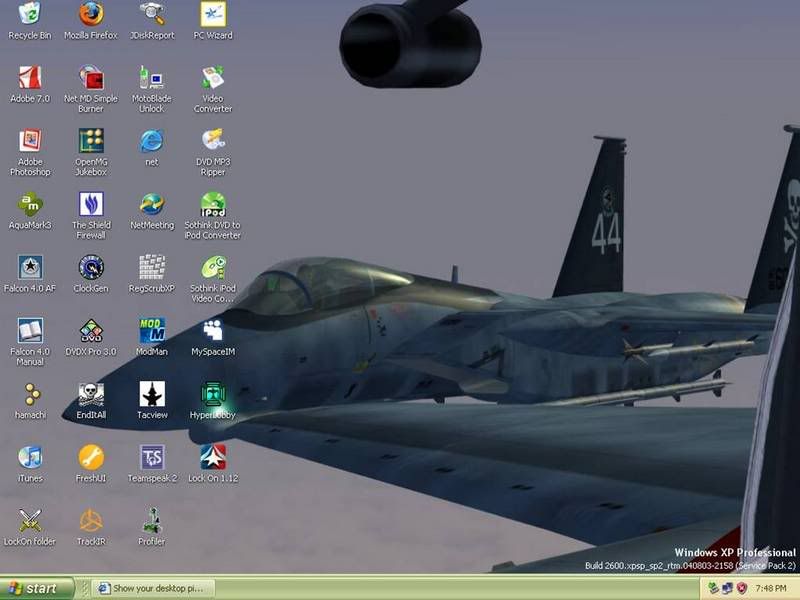Select the PC Wizard shortcut
The width and height of the screenshot is (800, 600).
pos(213,15)
